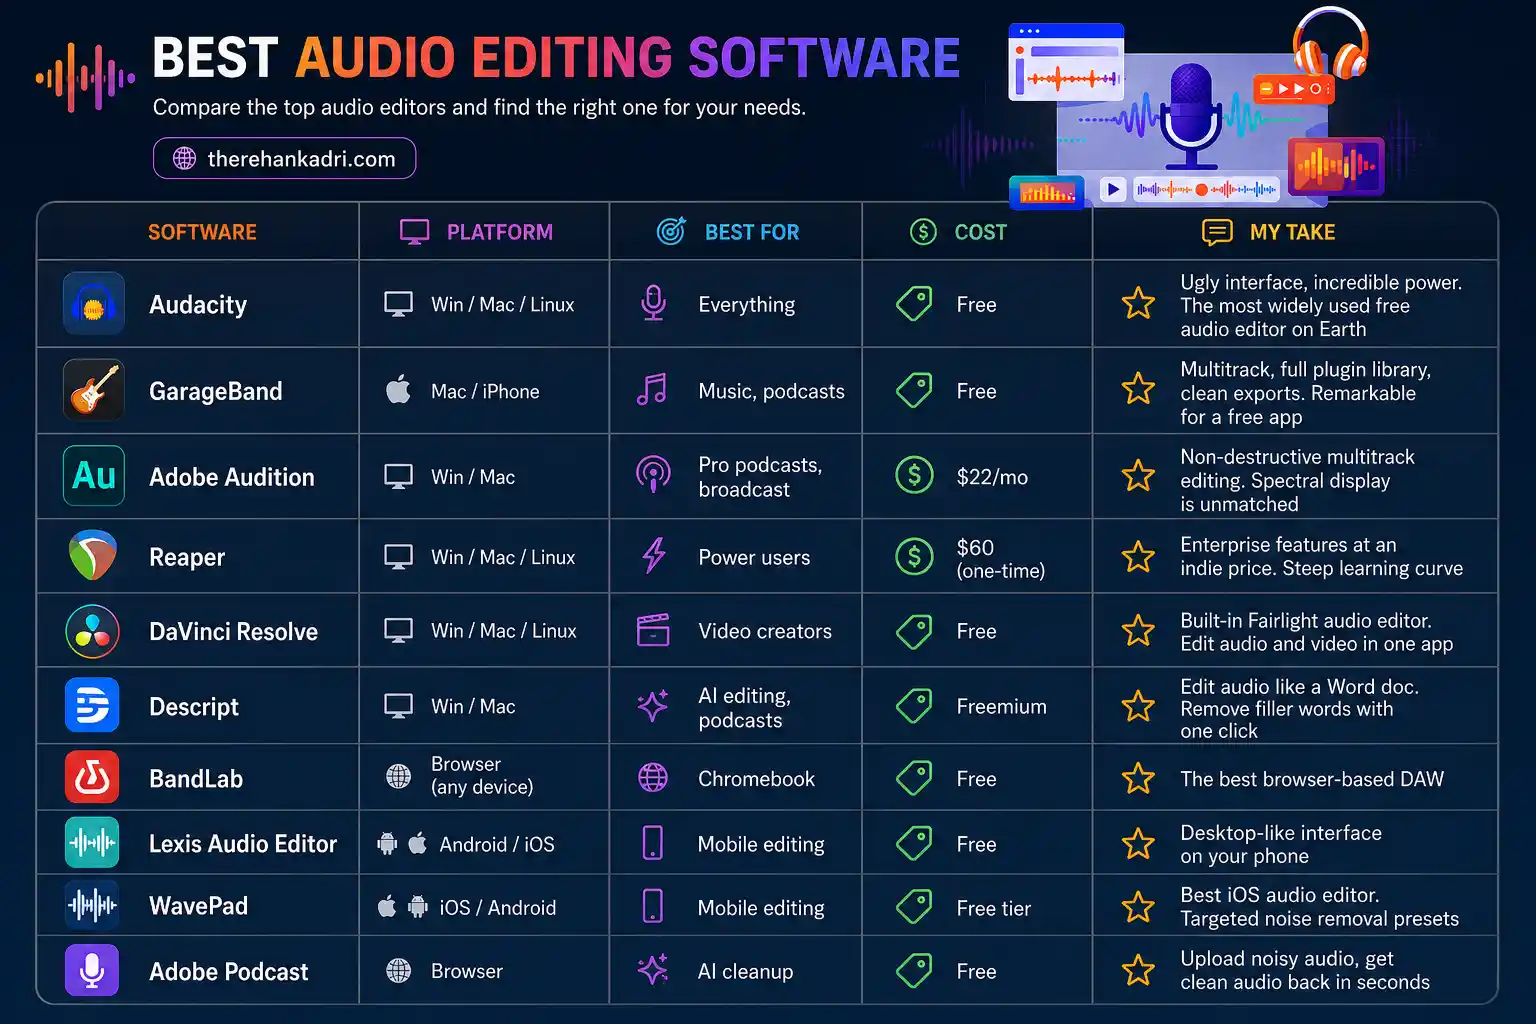
Task: Click the music note icon beside Music, podcasts
Action: click(652, 390)
